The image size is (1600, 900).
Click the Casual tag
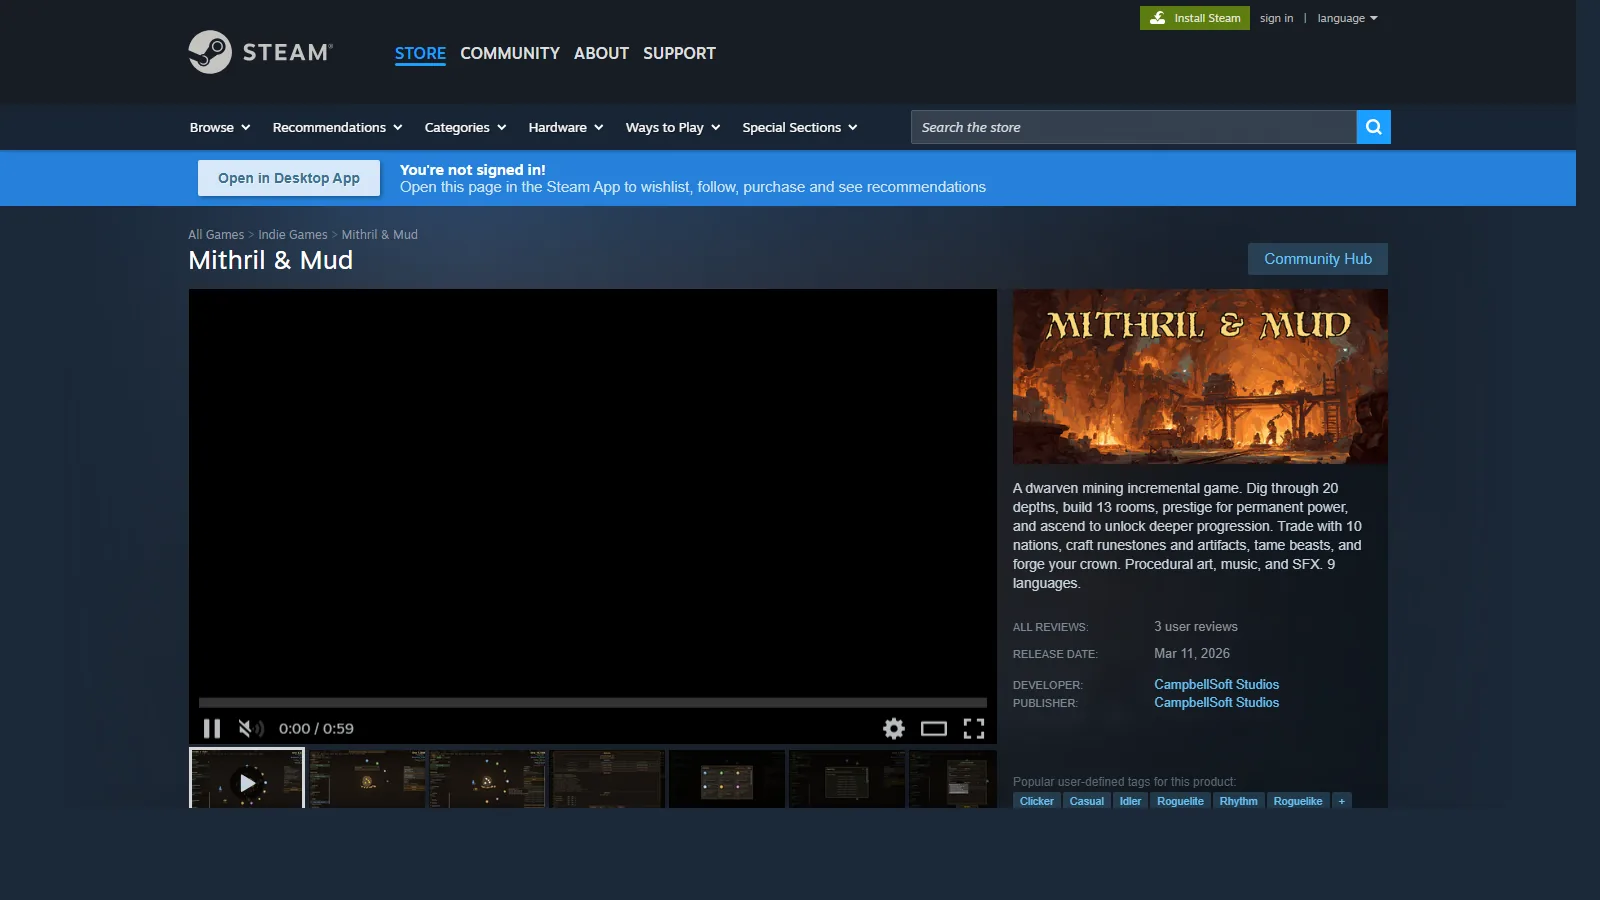pyautogui.click(x=1087, y=801)
